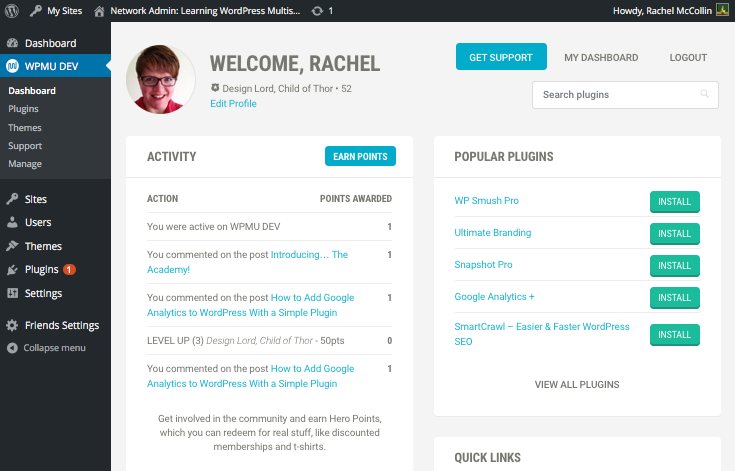Install WP Smush Pro
The image size is (735, 471).
pyautogui.click(x=675, y=202)
